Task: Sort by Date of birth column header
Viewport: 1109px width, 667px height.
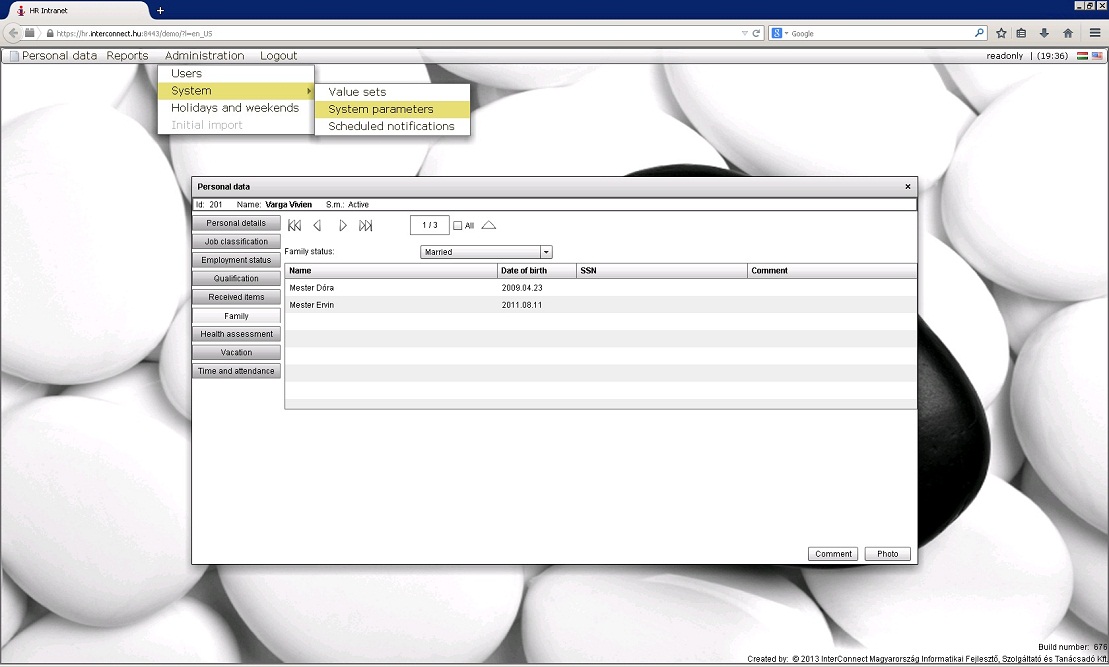Action: point(537,270)
